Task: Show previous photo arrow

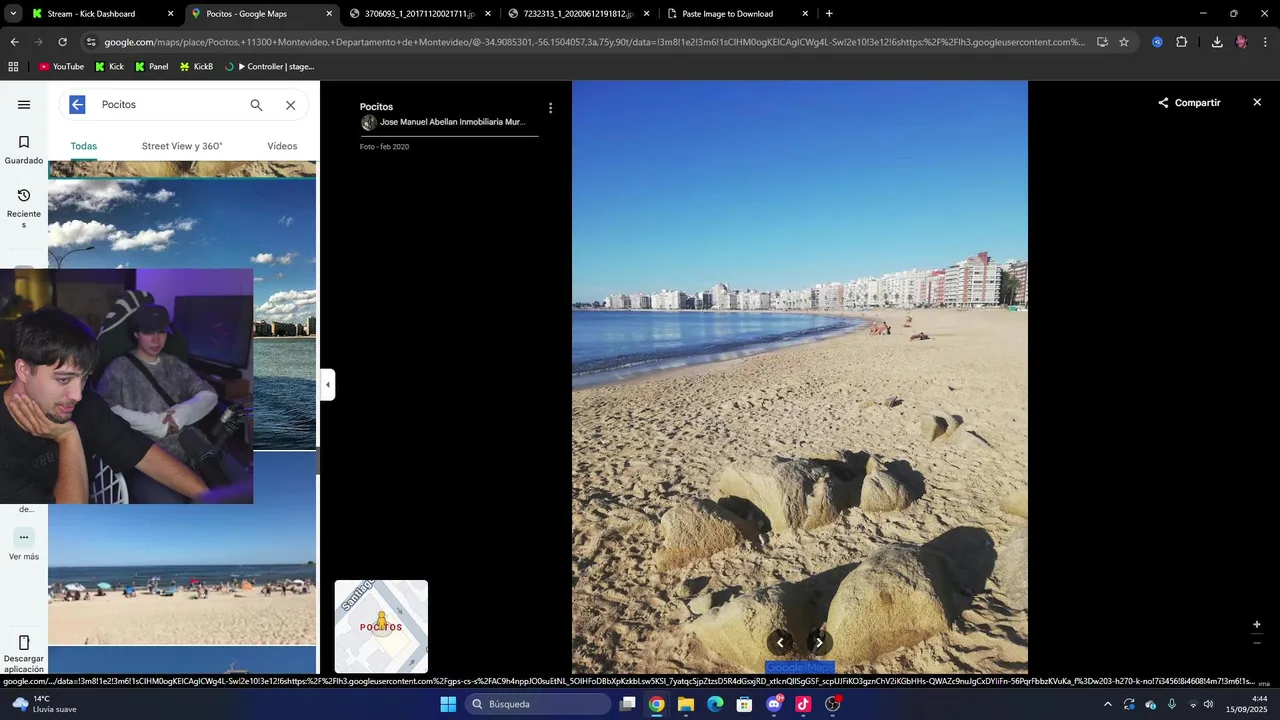Action: (780, 643)
